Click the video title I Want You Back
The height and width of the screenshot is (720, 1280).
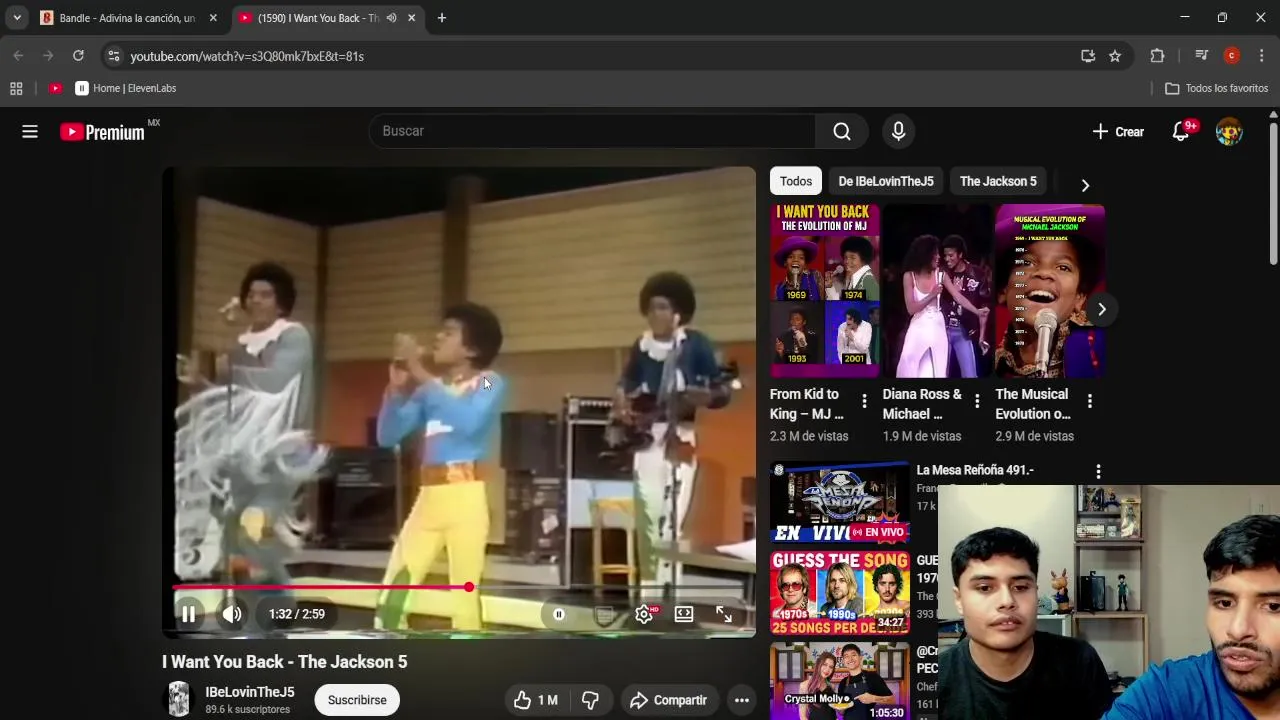tap(285, 662)
